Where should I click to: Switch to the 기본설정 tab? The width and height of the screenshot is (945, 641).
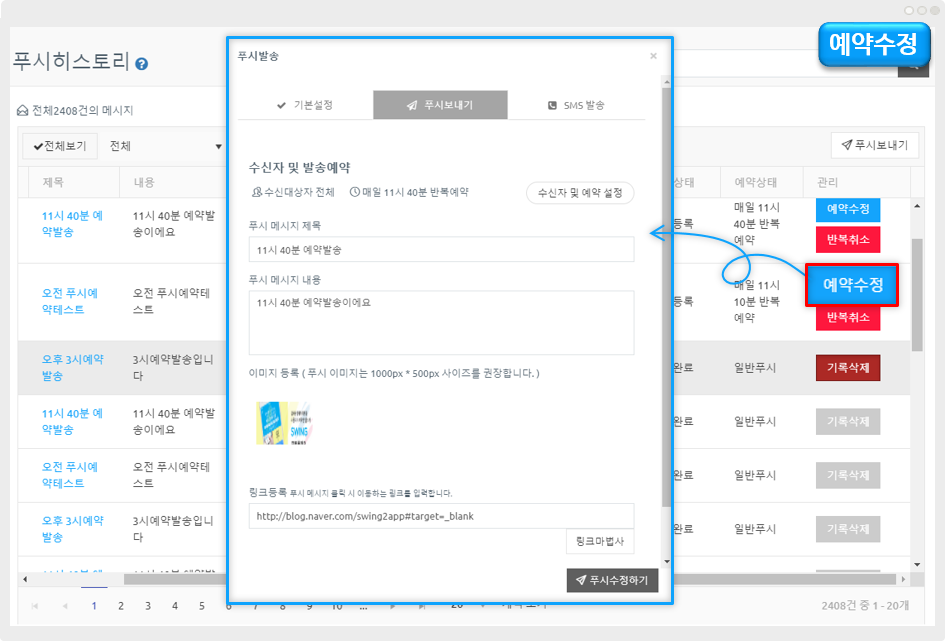pyautogui.click(x=305, y=105)
